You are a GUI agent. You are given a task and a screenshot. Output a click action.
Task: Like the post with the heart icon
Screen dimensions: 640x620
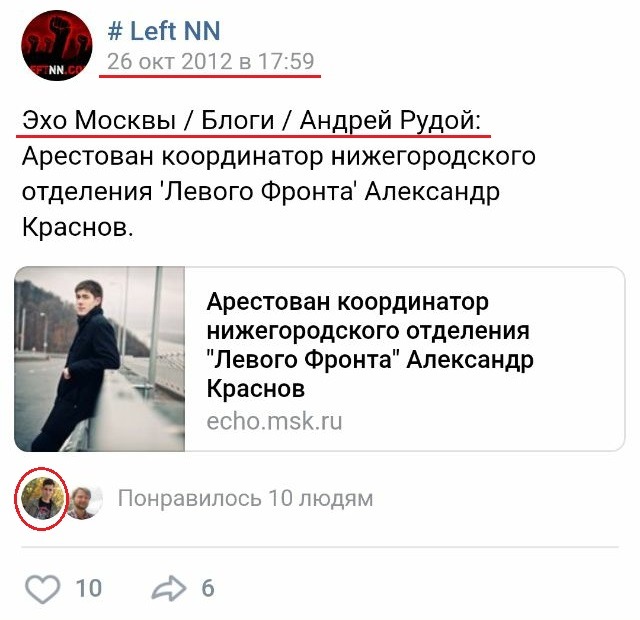coord(42,589)
